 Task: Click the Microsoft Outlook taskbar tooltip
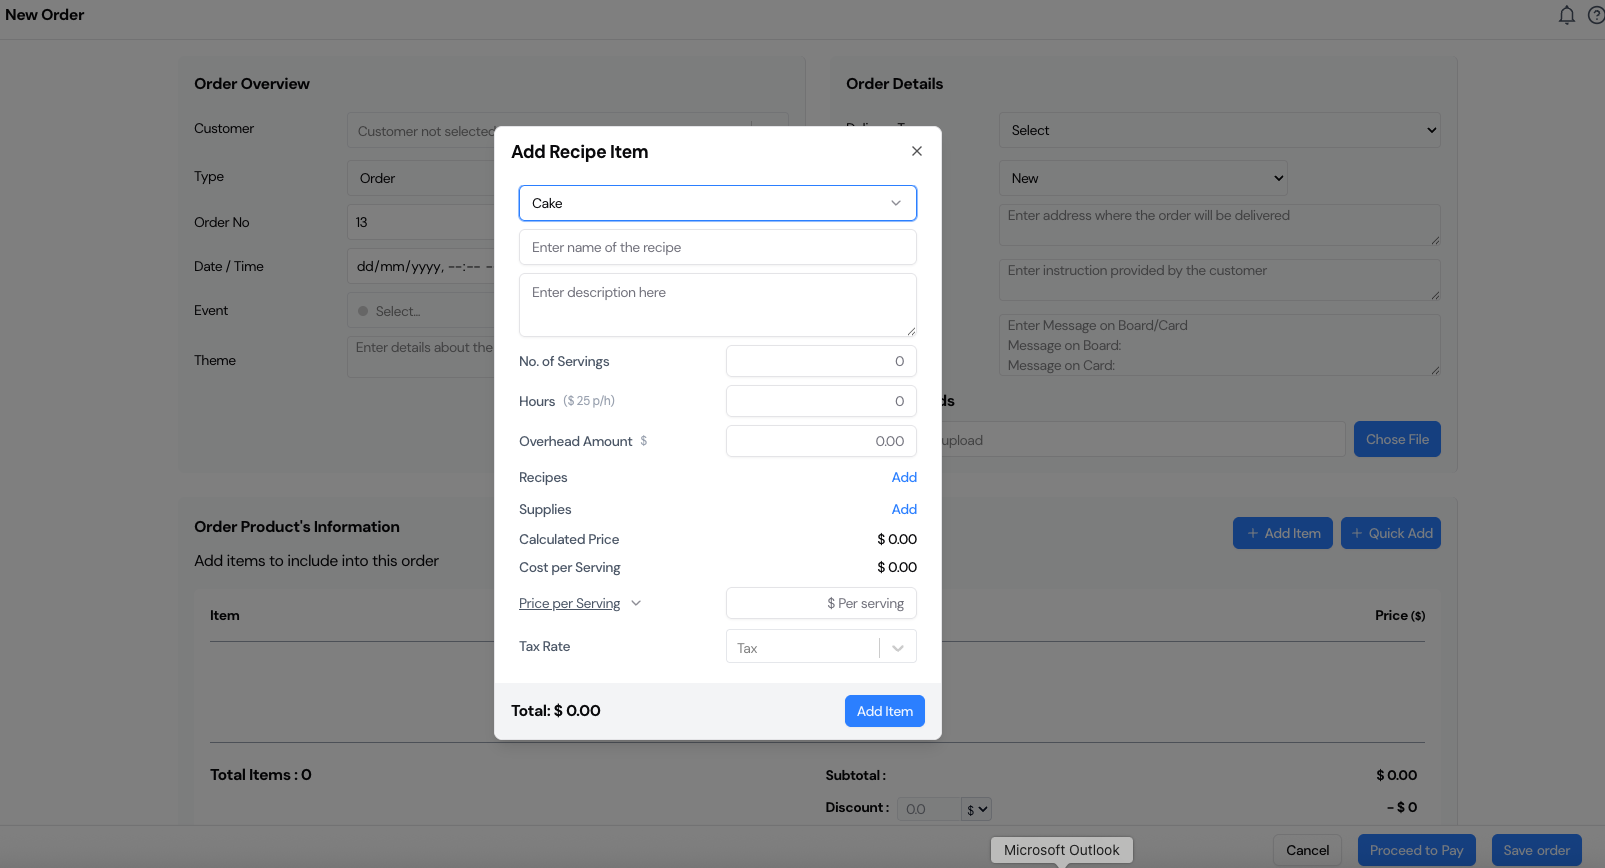coord(1061,850)
